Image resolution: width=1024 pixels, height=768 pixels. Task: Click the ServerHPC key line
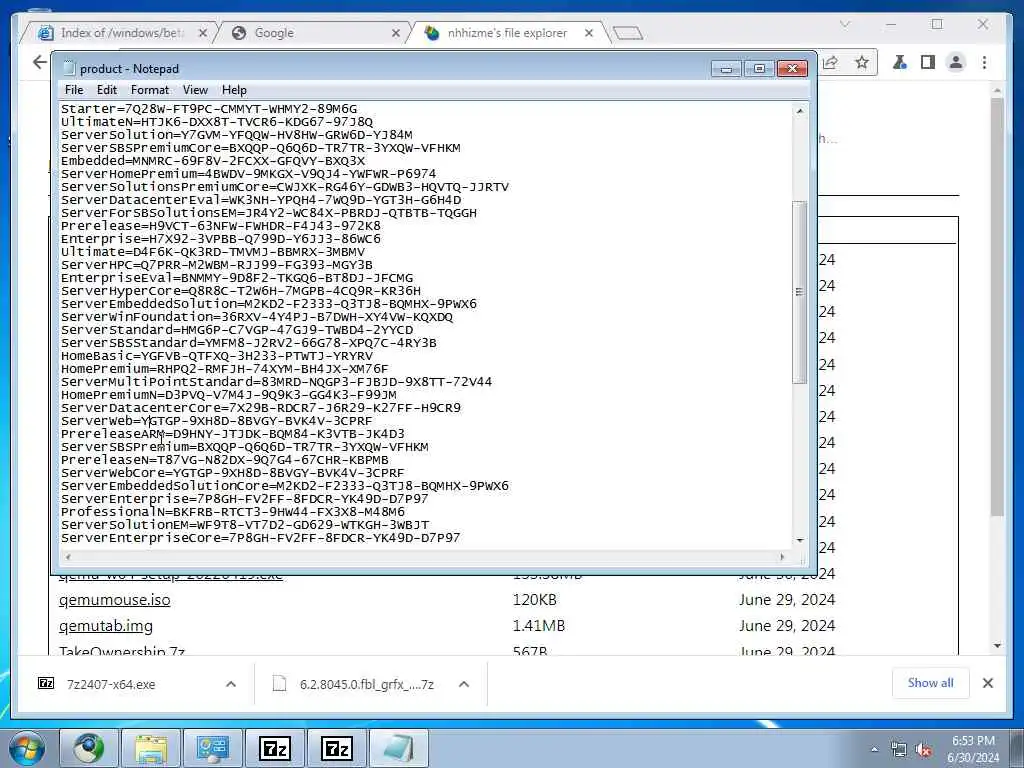click(x=217, y=265)
